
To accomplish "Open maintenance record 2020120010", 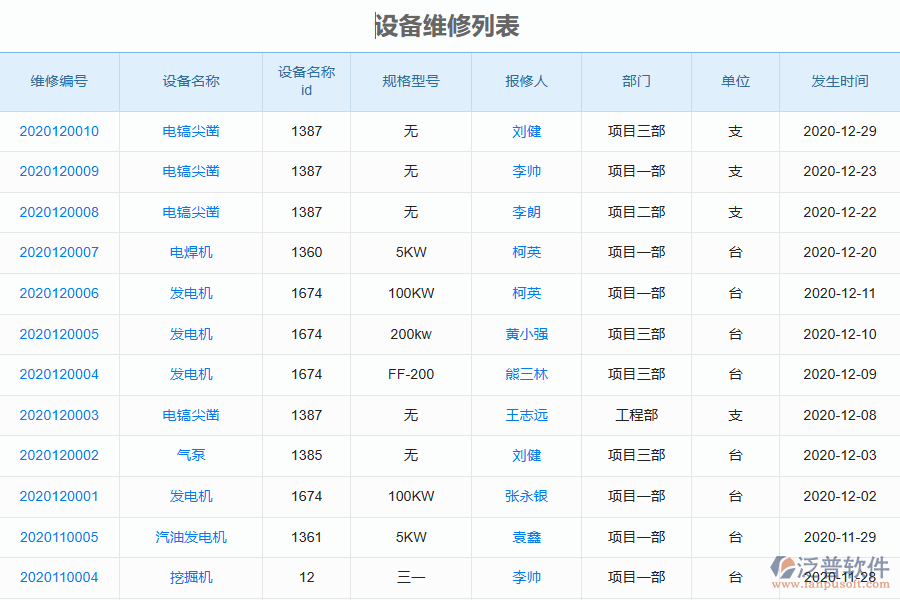I will (58, 131).
